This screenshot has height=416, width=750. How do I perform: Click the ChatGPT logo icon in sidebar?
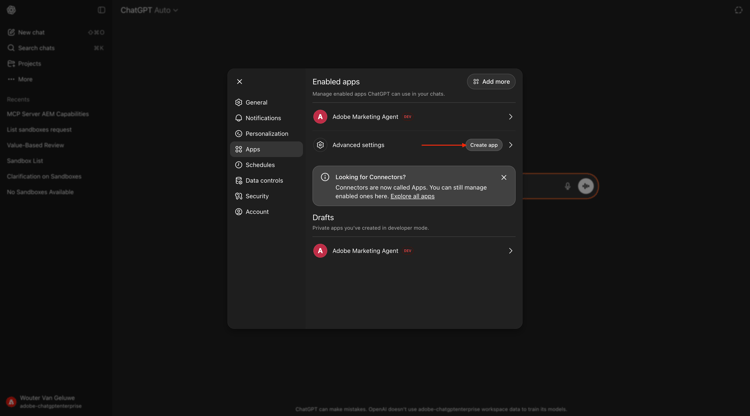11,10
